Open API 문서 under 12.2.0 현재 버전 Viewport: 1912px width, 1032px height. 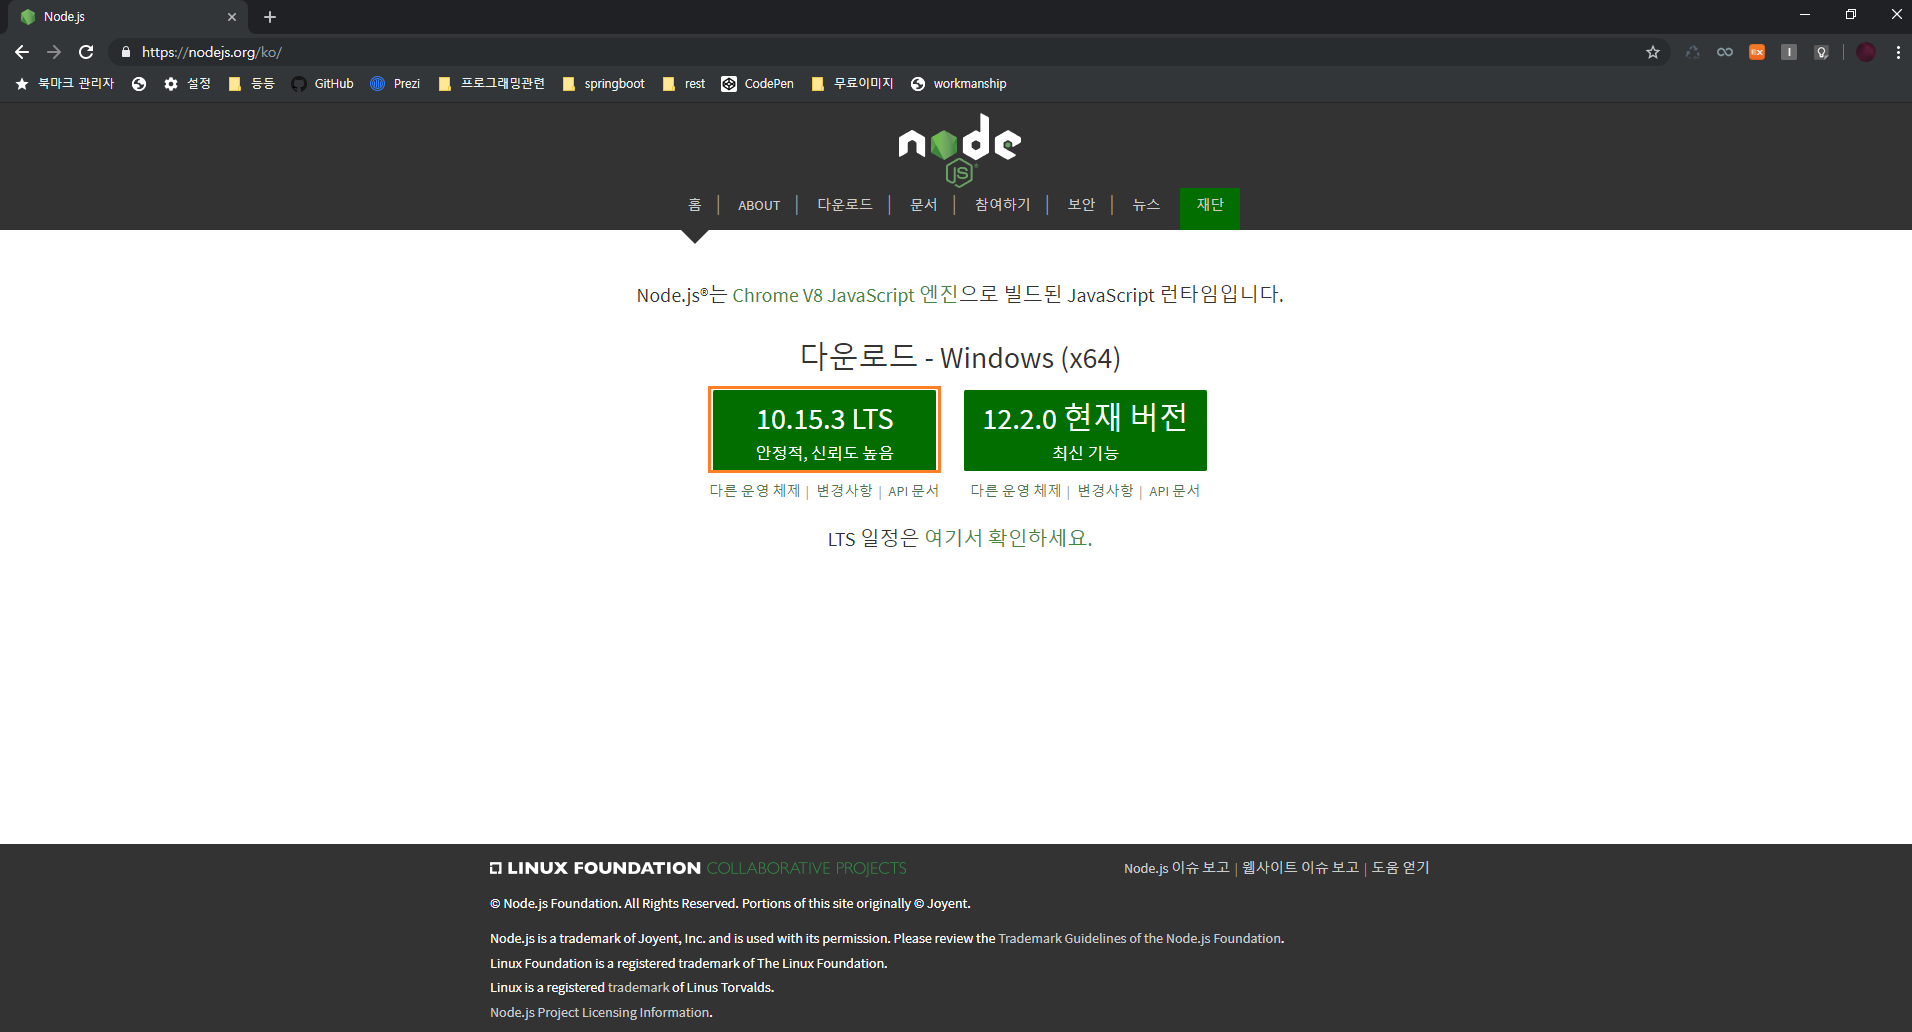[1174, 491]
